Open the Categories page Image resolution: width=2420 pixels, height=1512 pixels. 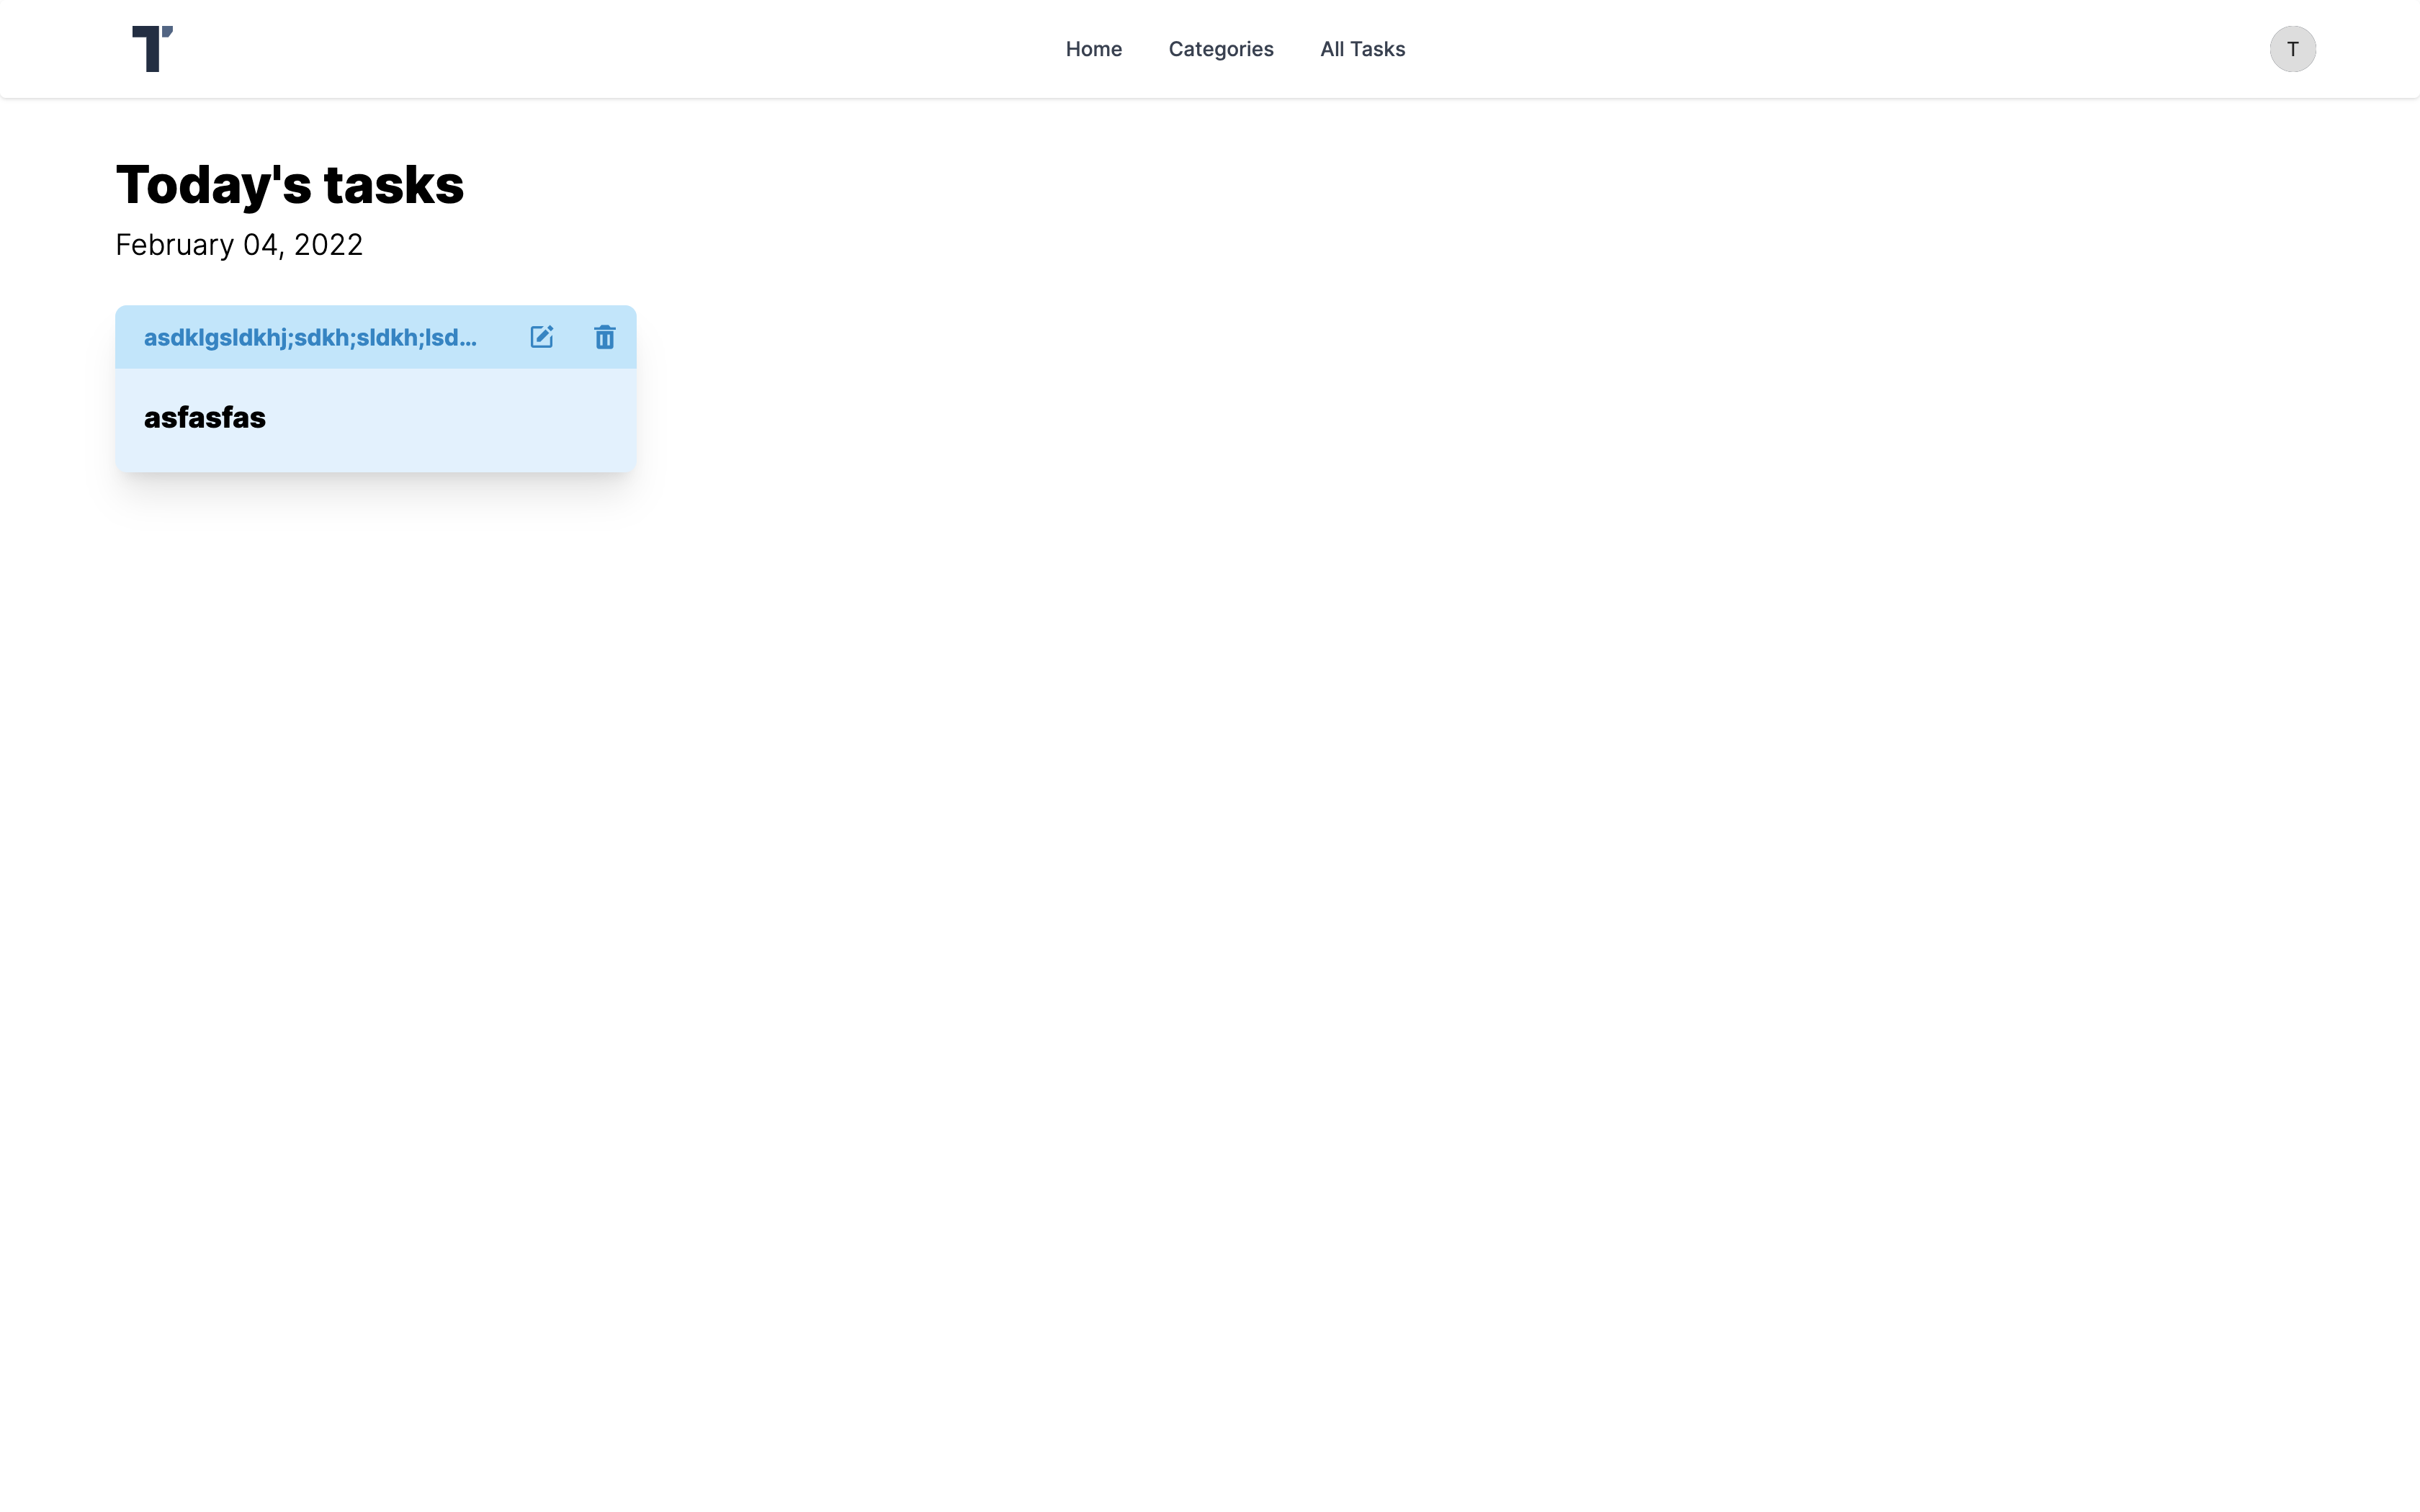tap(1221, 48)
